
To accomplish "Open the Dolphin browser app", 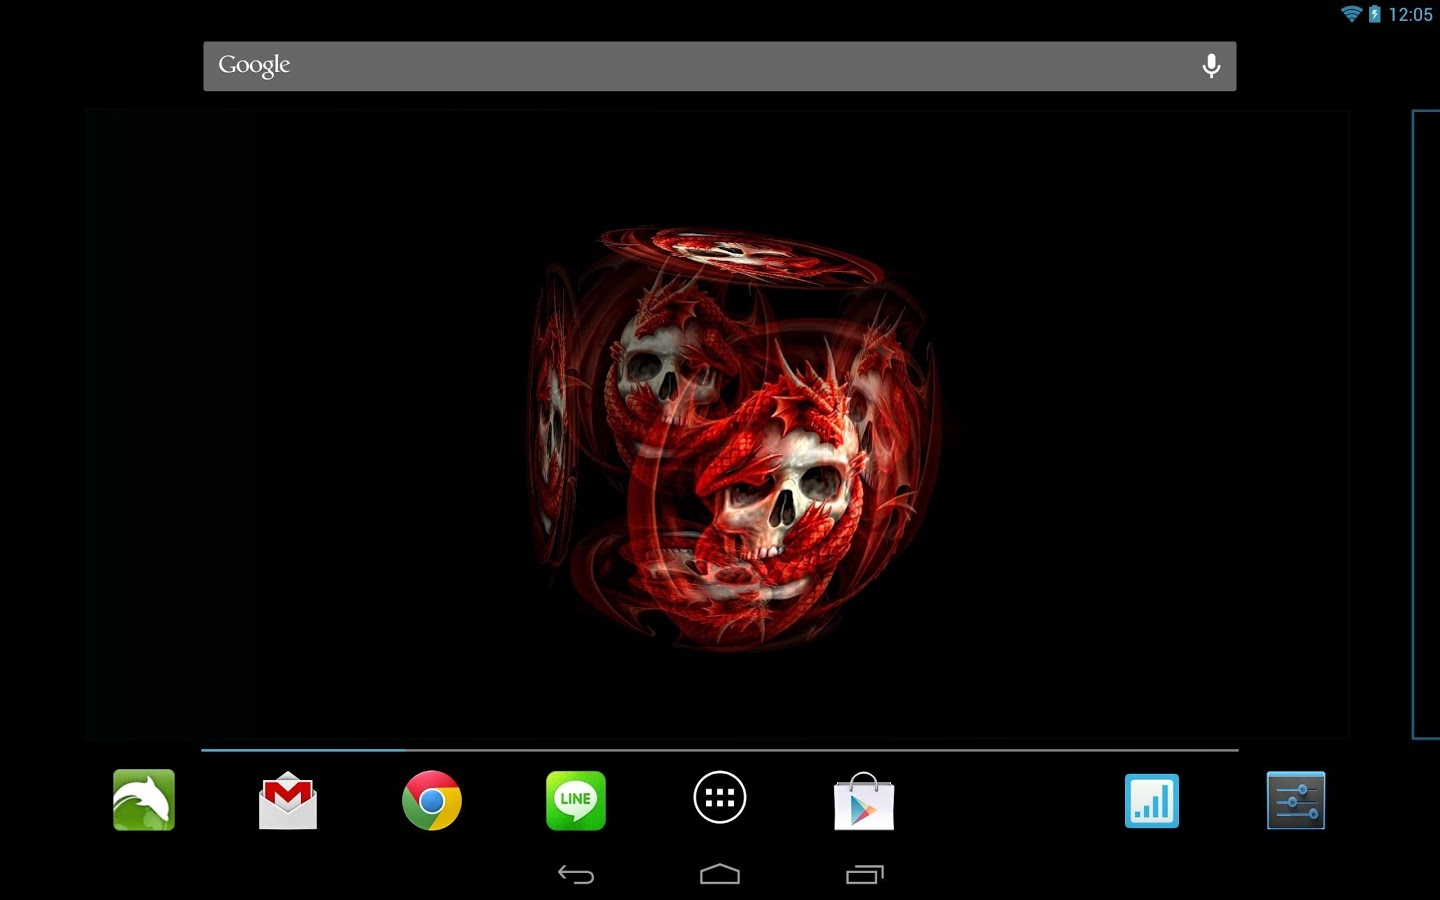I will [x=144, y=800].
